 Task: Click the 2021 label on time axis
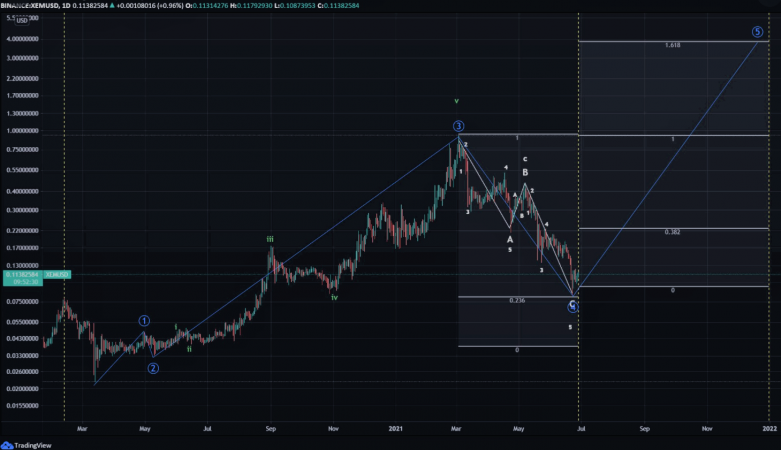point(395,428)
